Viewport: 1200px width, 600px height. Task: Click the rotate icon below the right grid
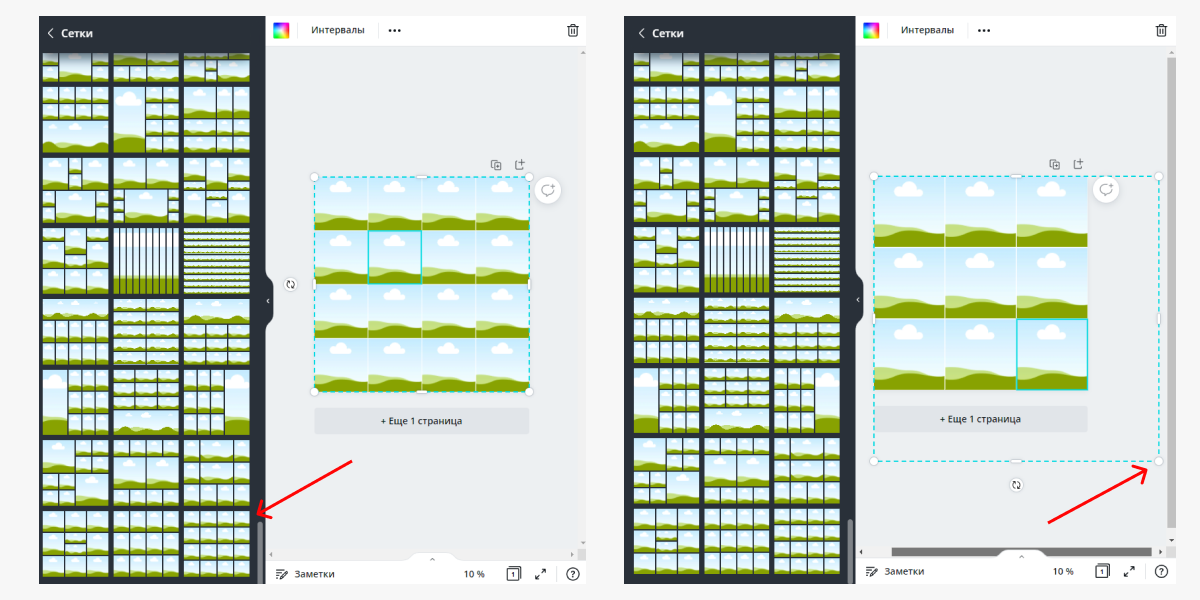point(1016,485)
